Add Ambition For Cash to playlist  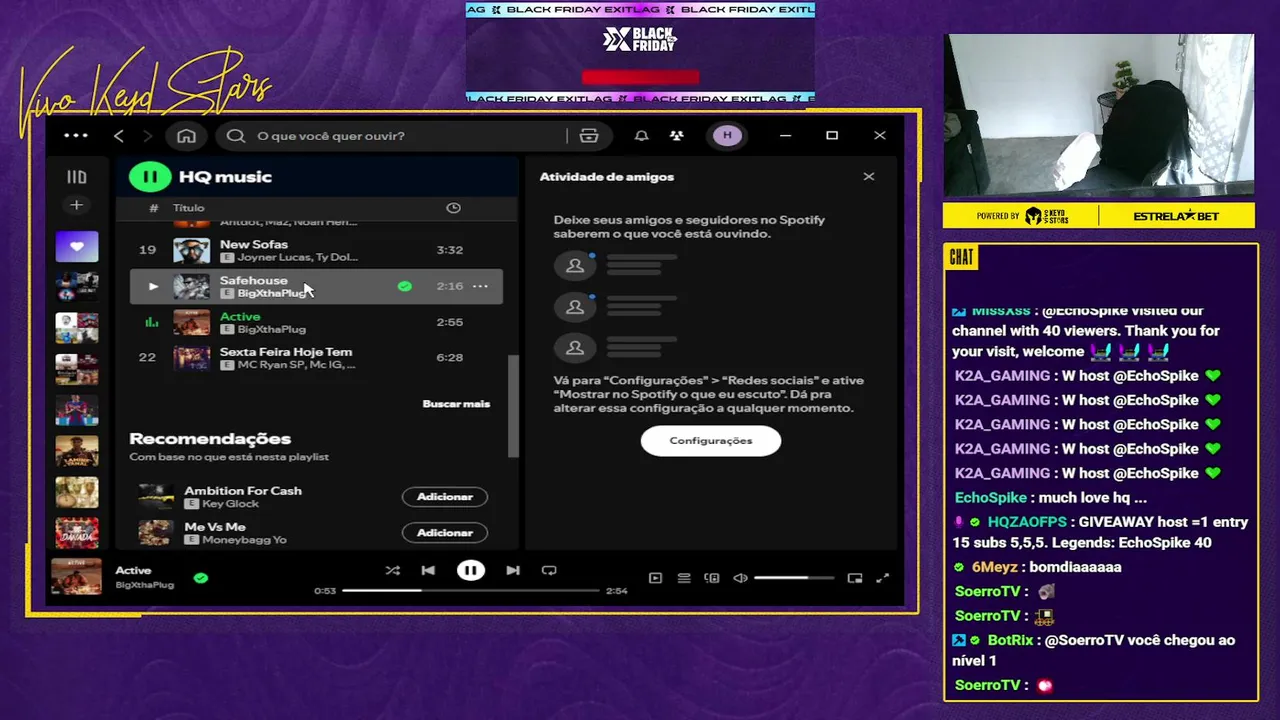coord(445,497)
